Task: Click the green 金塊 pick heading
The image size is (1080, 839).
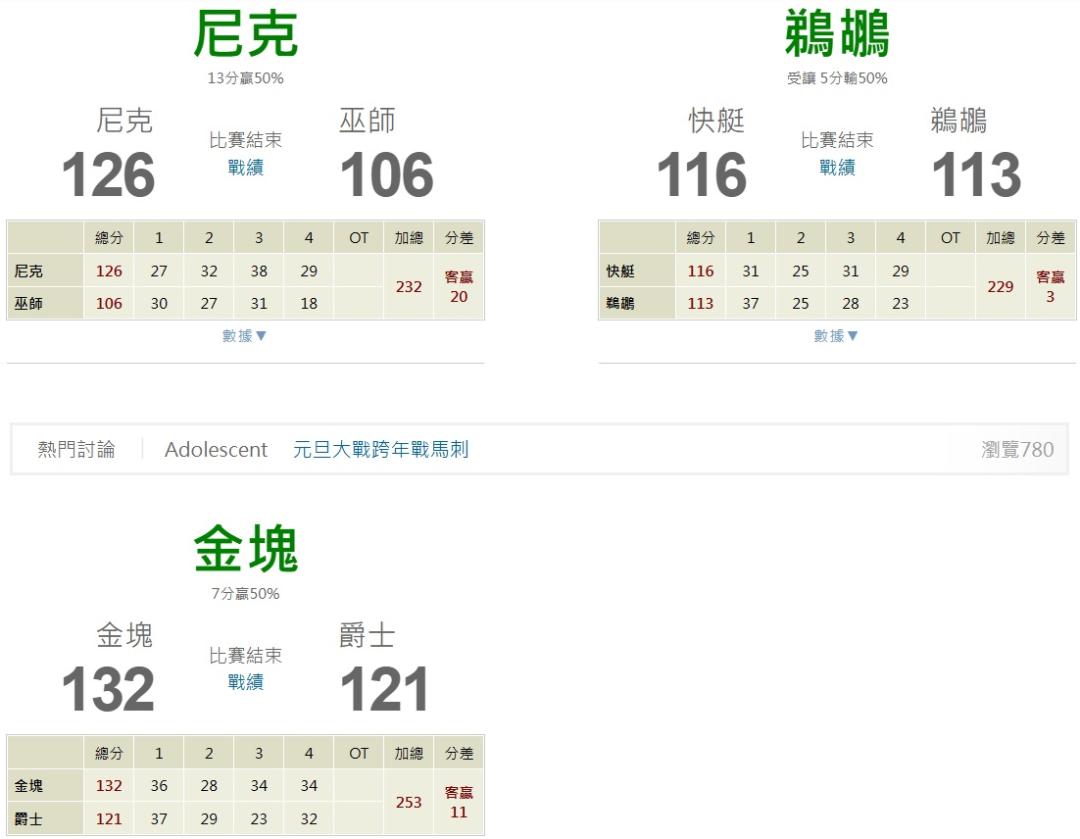Action: pyautogui.click(x=245, y=548)
